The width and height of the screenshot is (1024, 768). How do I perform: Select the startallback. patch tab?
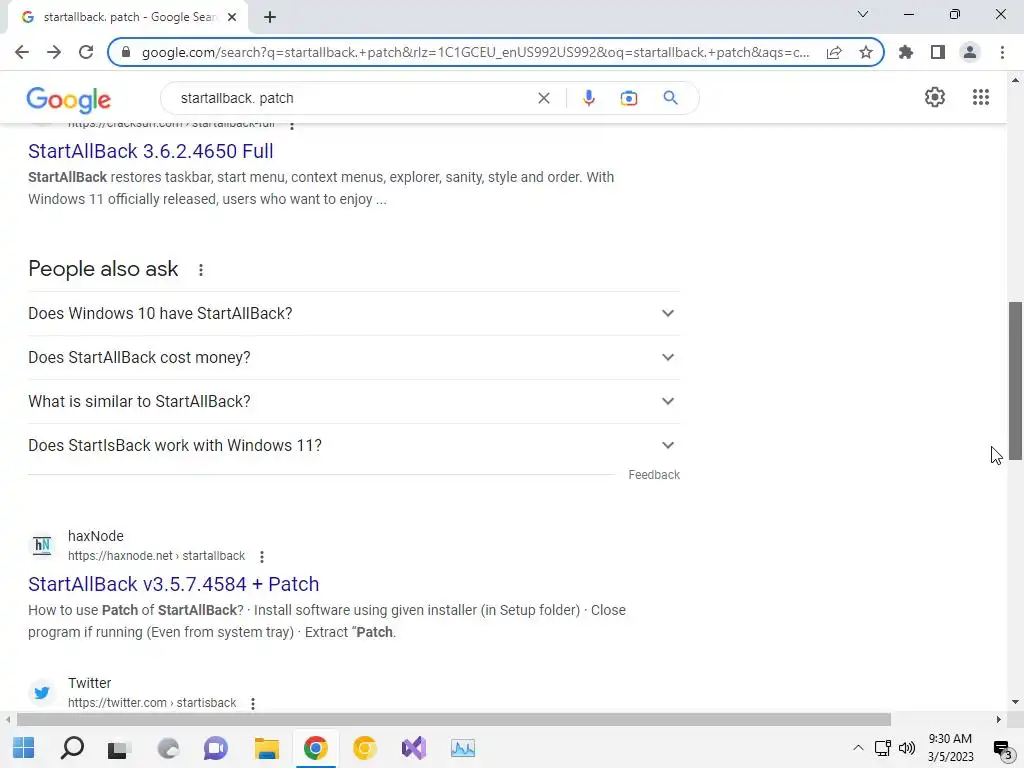(x=129, y=17)
